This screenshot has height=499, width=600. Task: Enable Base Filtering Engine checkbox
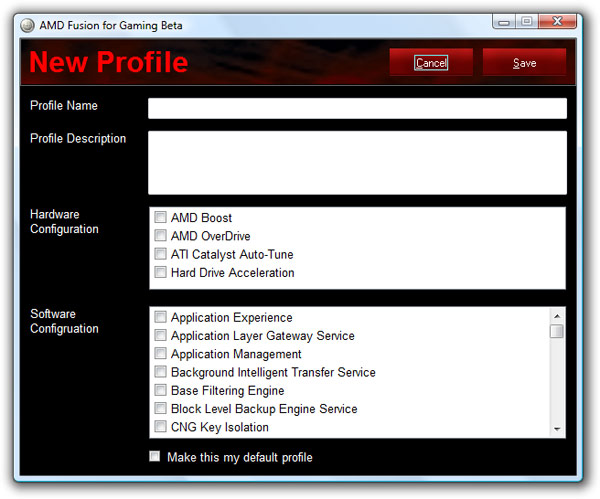pyautogui.click(x=160, y=390)
